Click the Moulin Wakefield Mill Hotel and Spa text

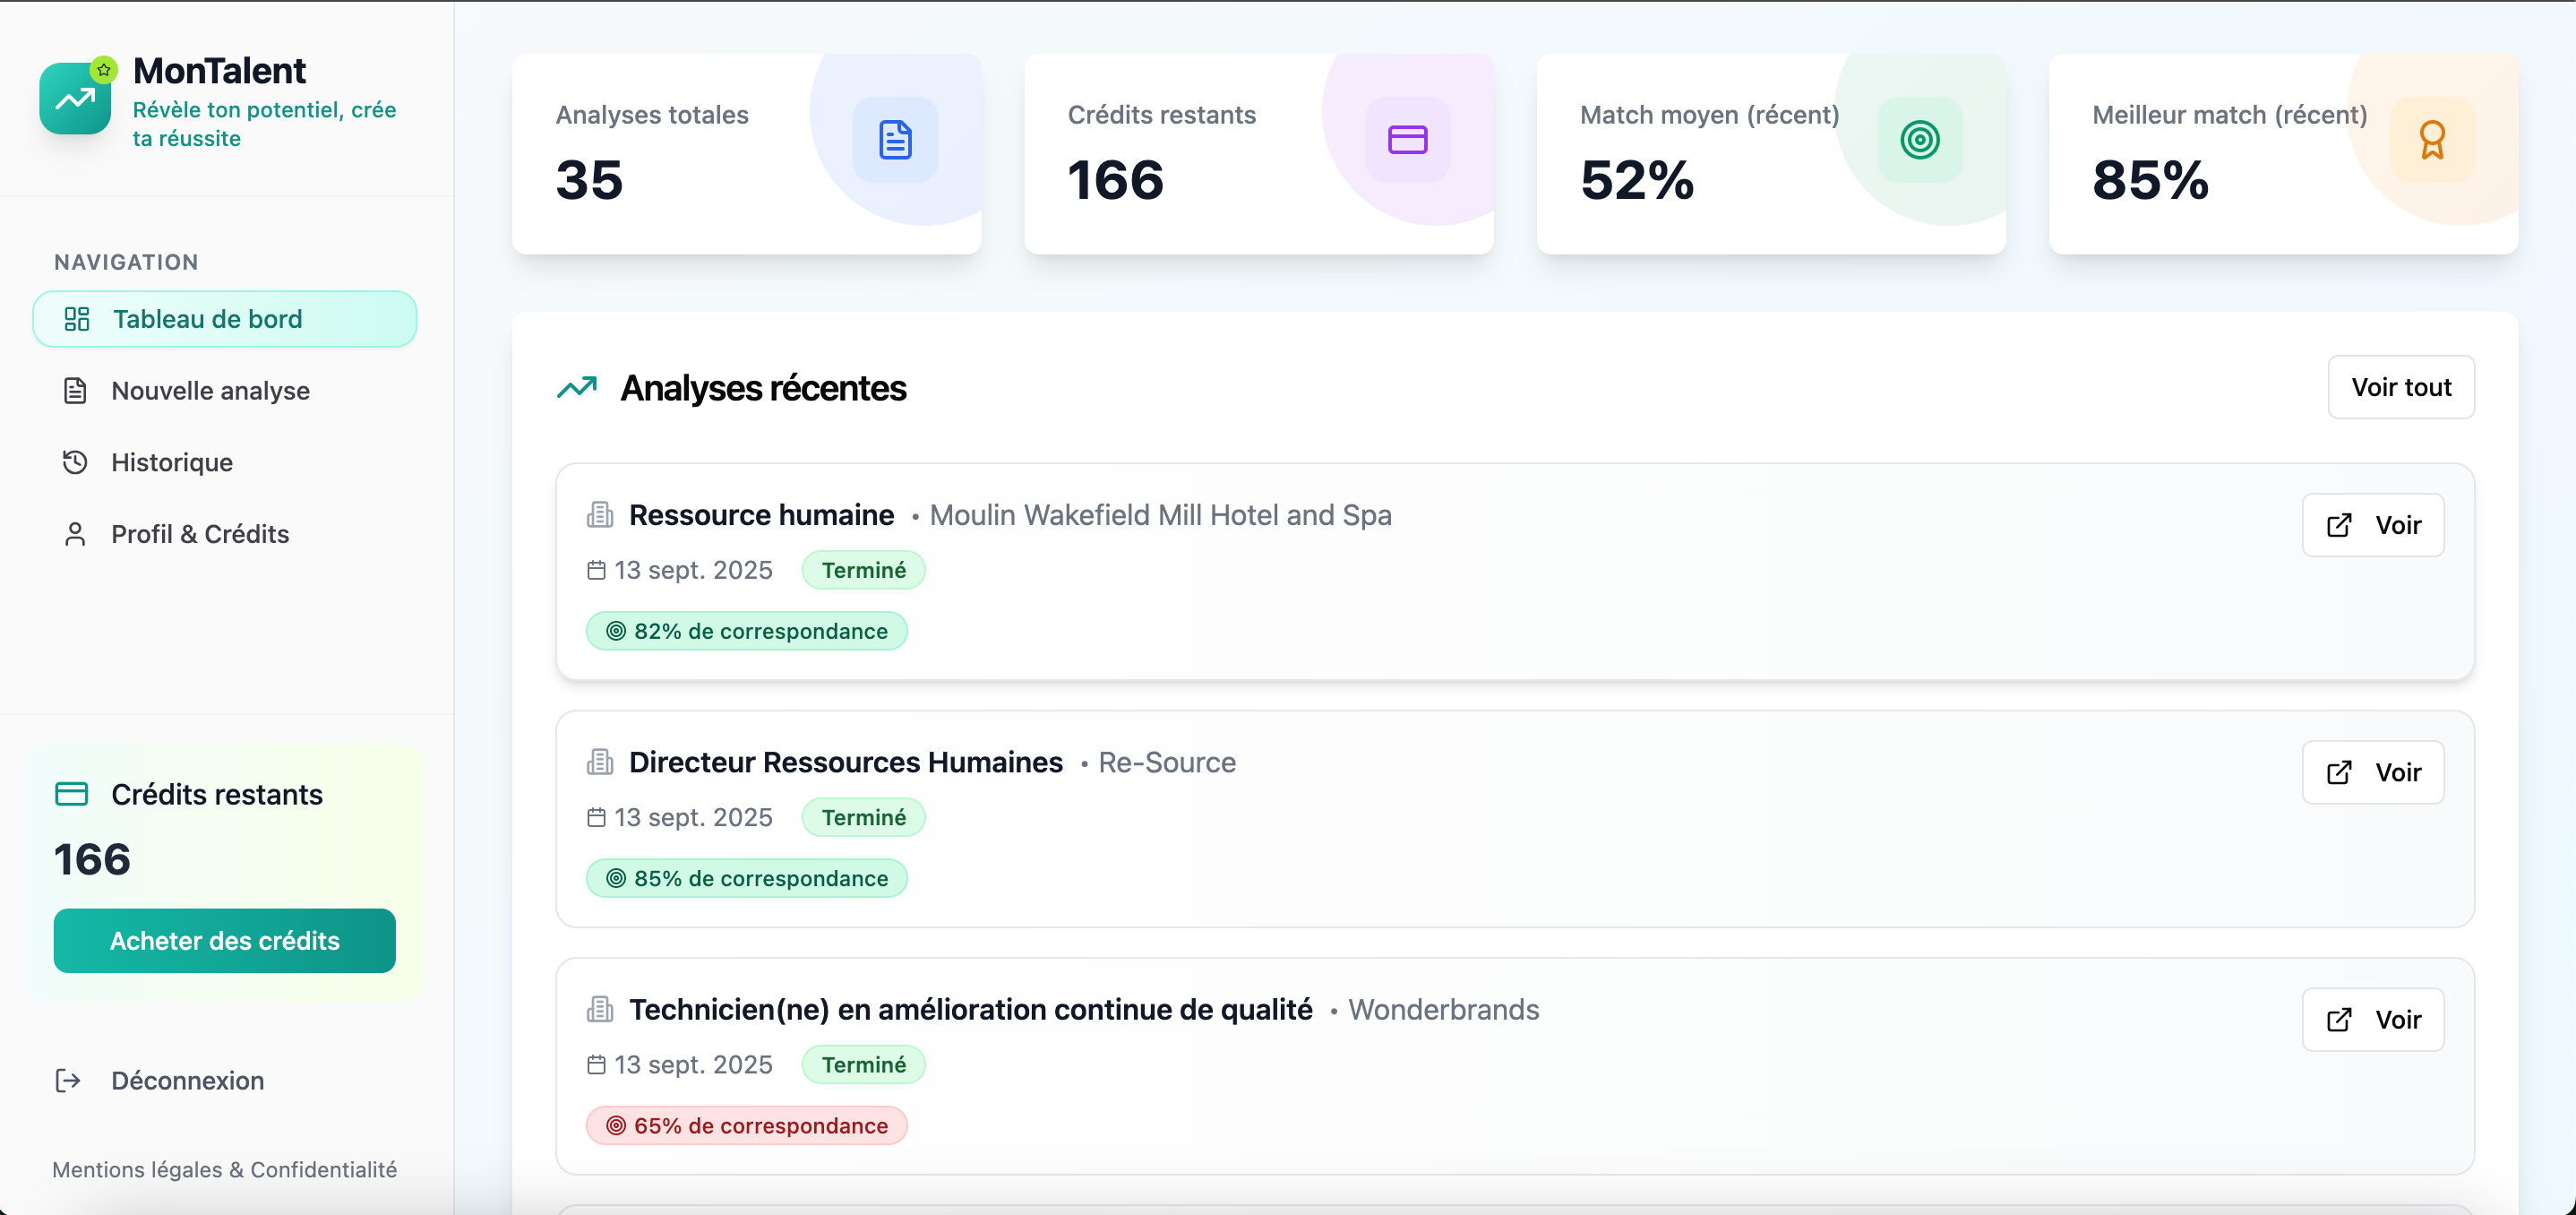pos(1160,515)
